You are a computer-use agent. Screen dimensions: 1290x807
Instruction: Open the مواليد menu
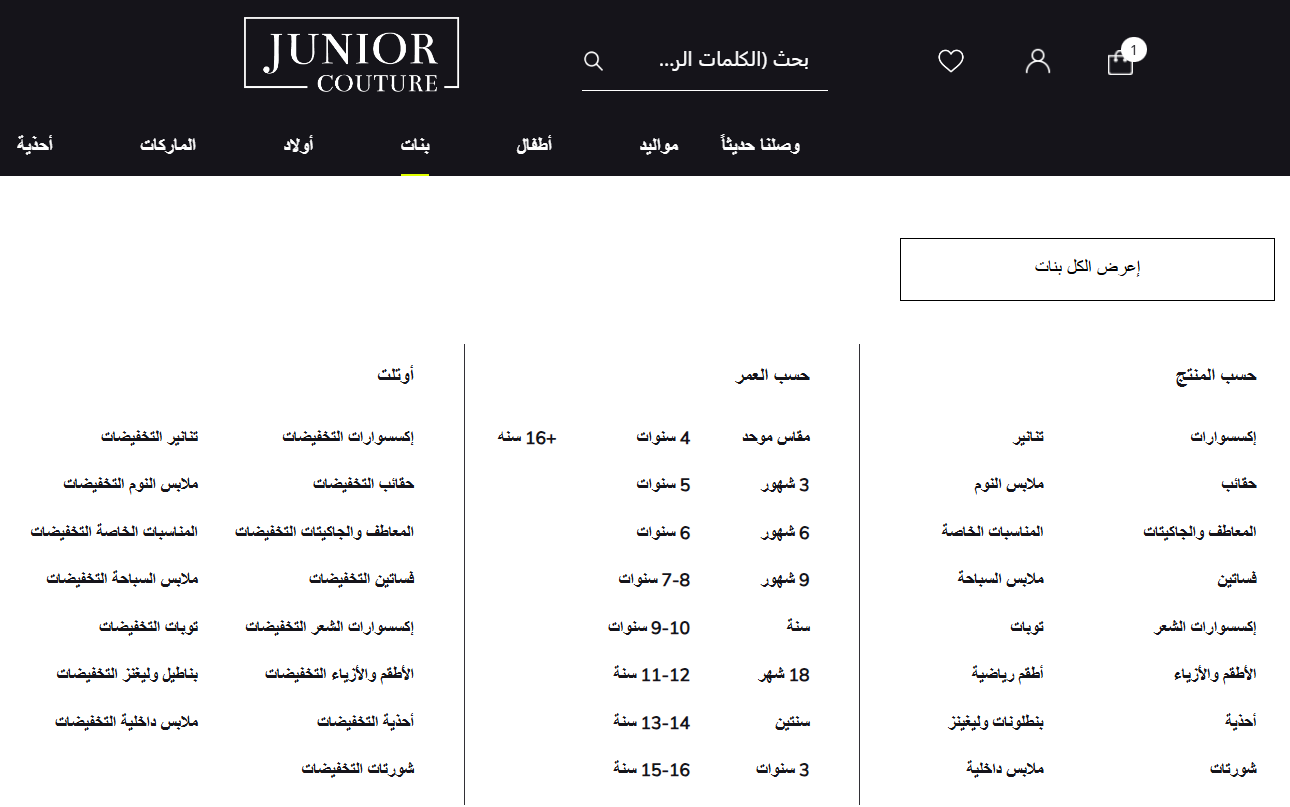(659, 145)
